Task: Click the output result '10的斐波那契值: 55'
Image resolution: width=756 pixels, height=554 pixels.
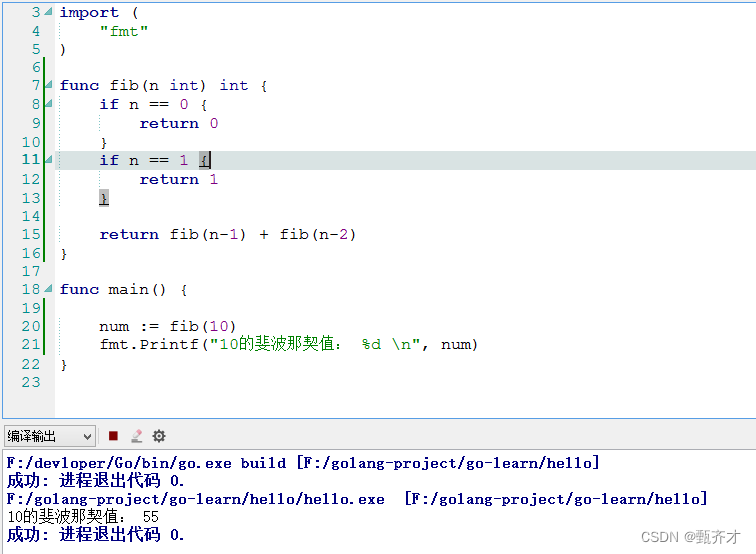Action: coord(83,517)
